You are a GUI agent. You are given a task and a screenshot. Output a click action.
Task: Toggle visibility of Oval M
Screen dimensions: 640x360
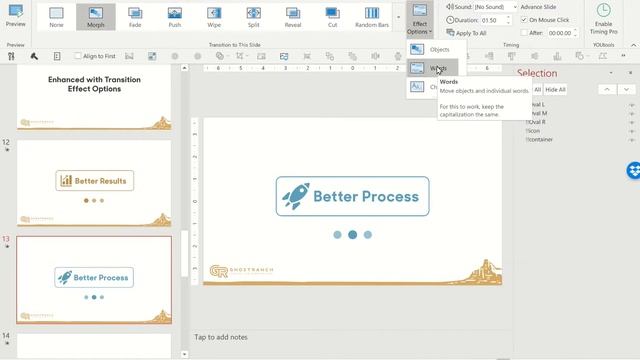click(x=631, y=113)
